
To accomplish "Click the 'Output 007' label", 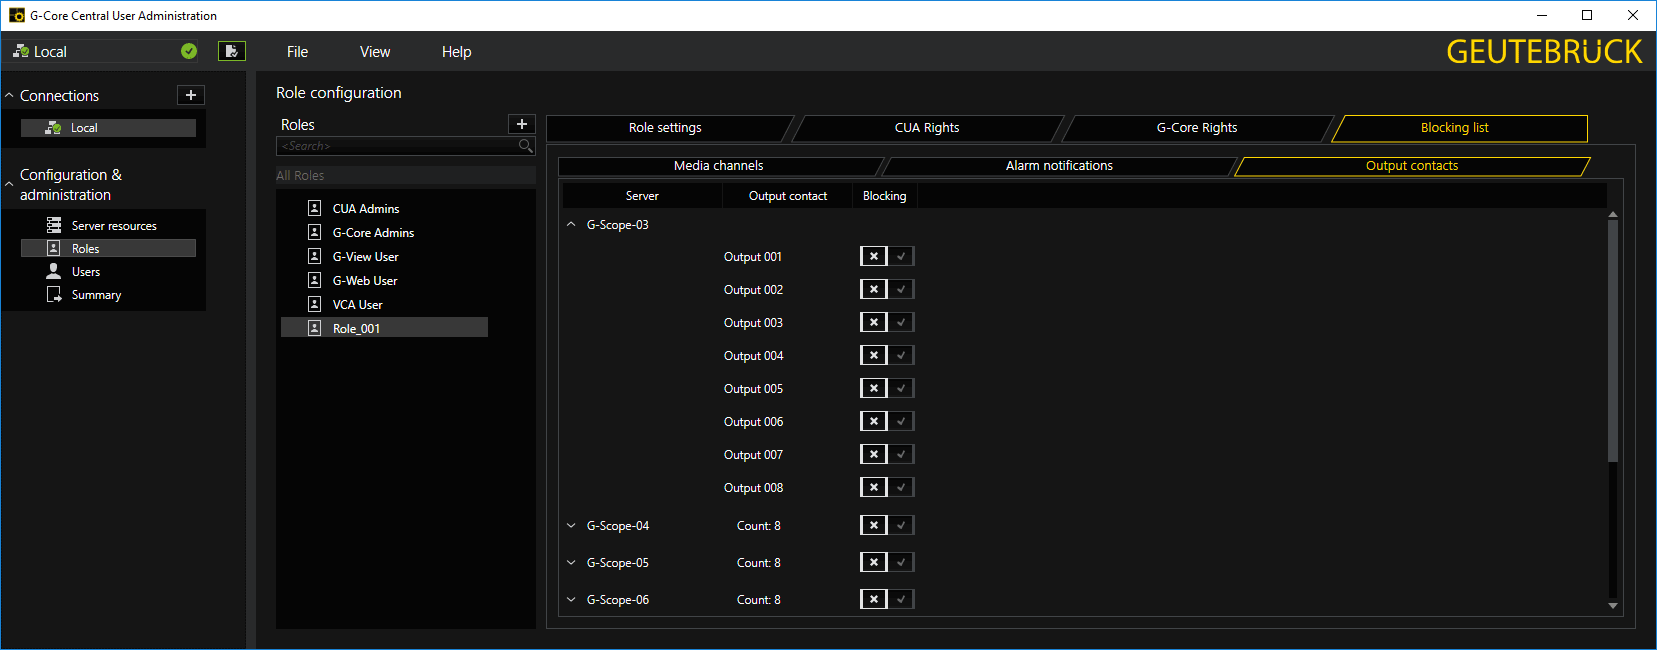I will (753, 455).
